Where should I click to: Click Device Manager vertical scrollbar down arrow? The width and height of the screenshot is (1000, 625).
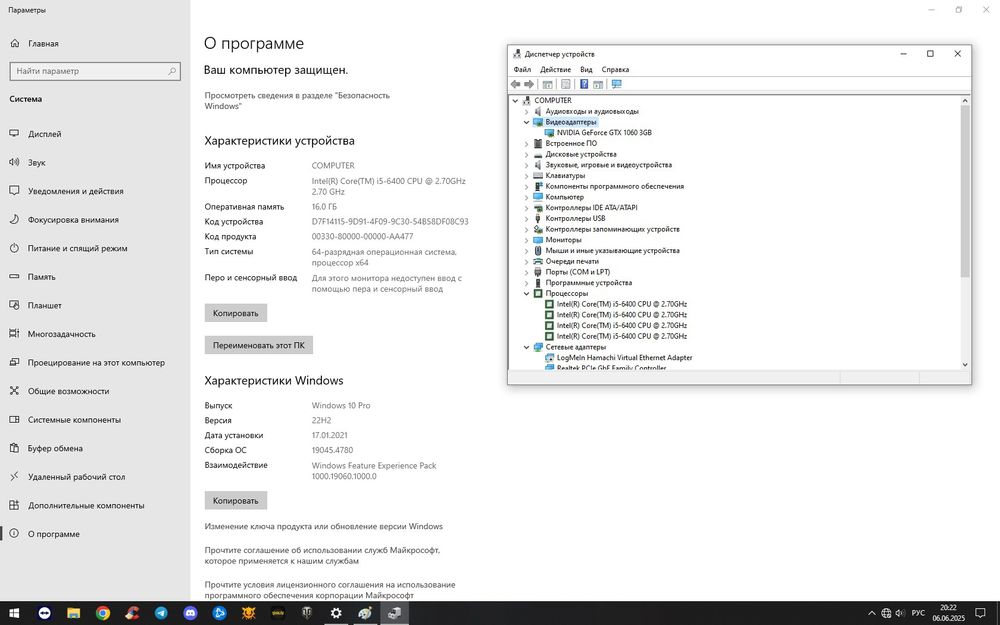(965, 364)
